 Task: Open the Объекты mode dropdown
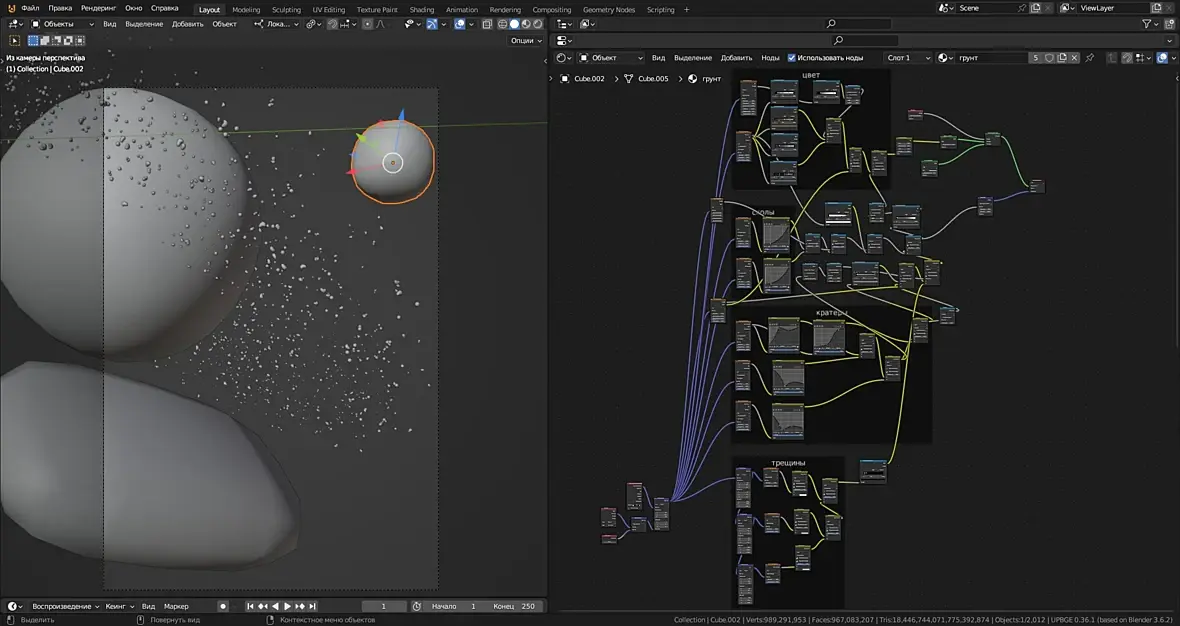[62, 24]
